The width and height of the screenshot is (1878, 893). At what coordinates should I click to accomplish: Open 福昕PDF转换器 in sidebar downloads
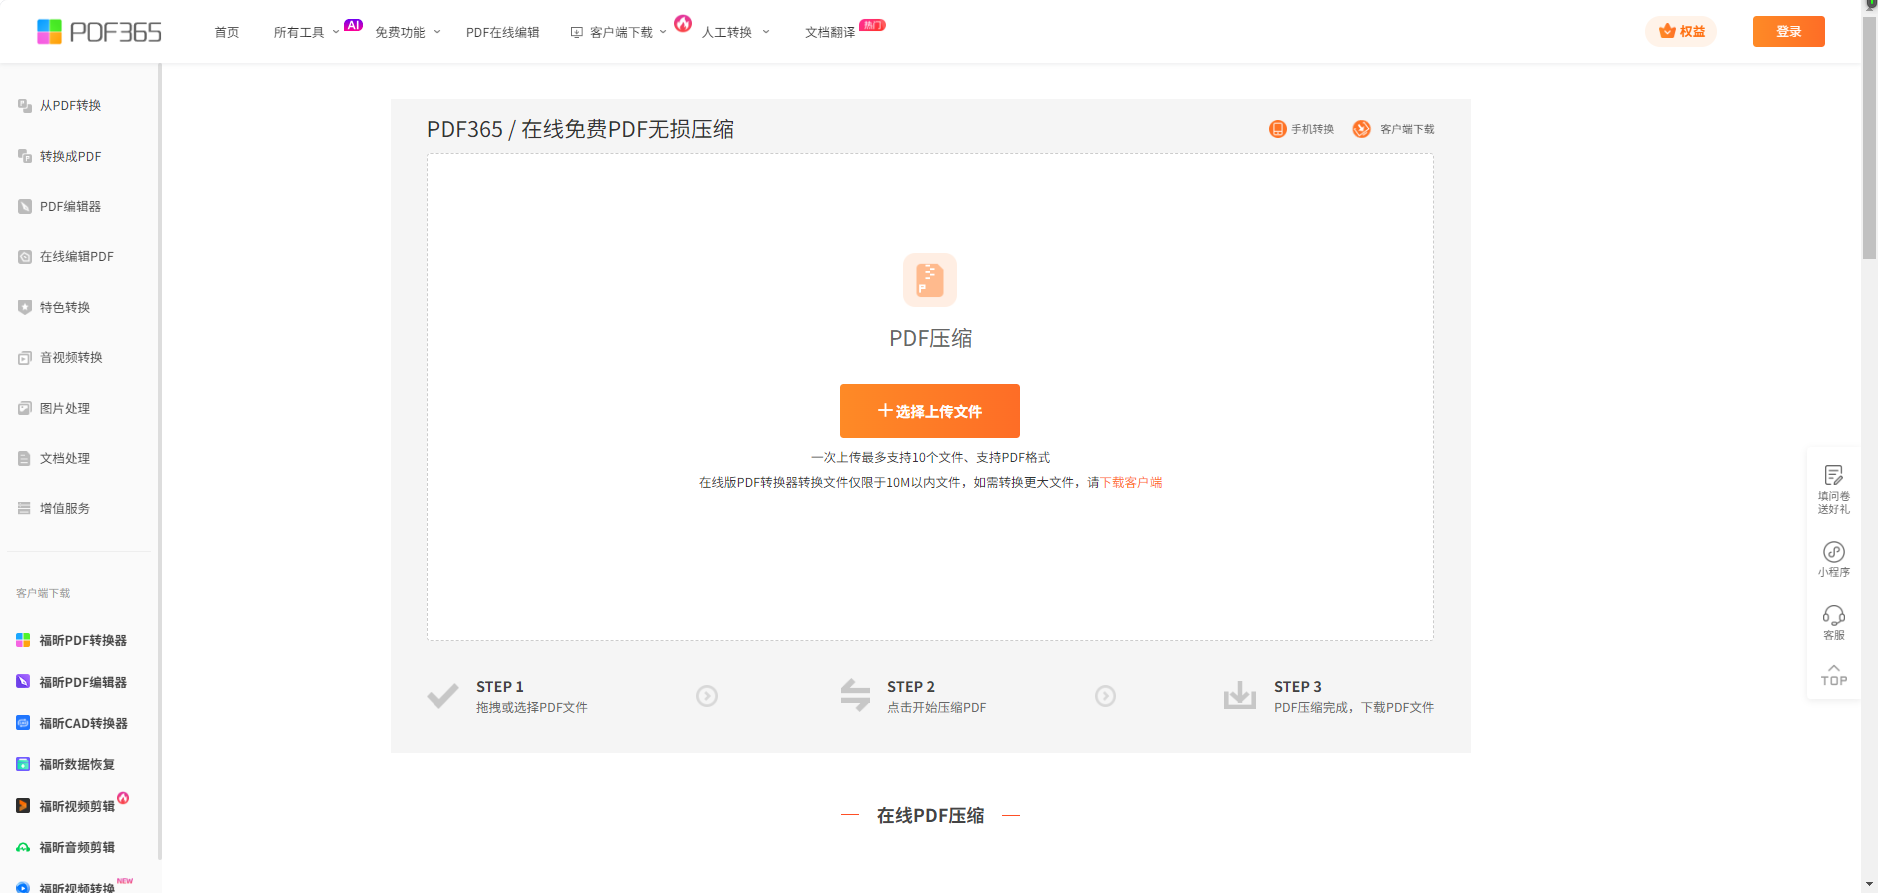pos(82,640)
